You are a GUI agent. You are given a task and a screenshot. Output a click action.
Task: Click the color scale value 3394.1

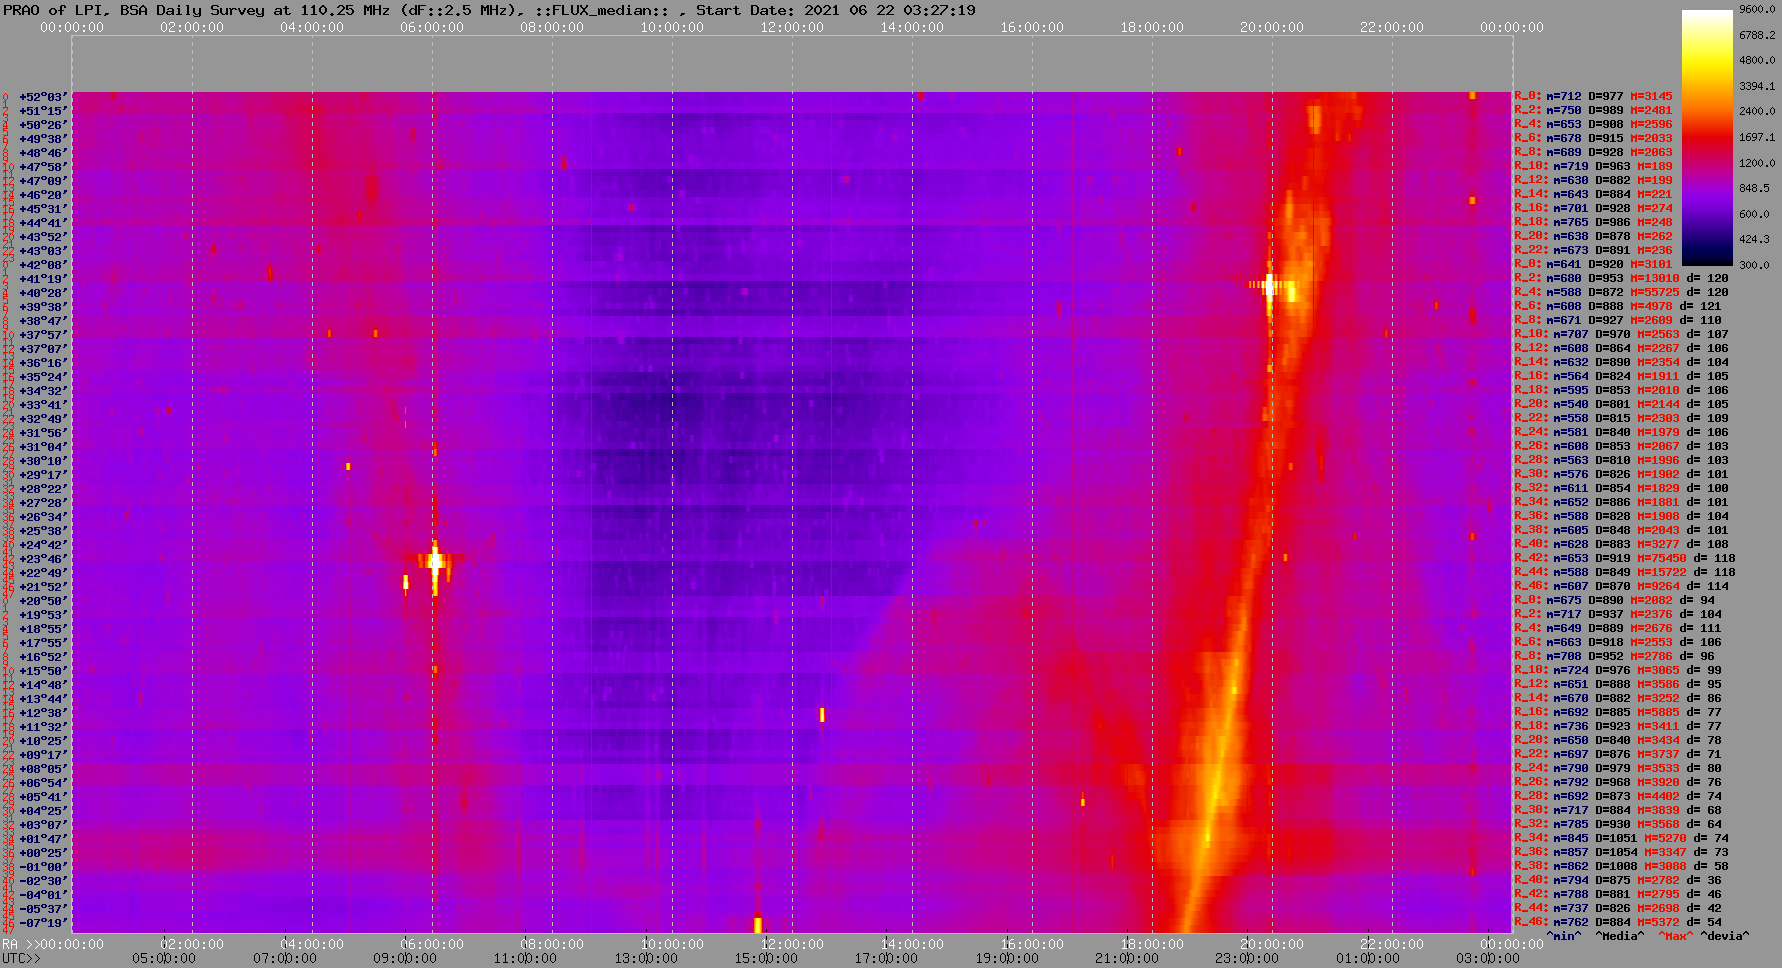pyautogui.click(x=1757, y=86)
